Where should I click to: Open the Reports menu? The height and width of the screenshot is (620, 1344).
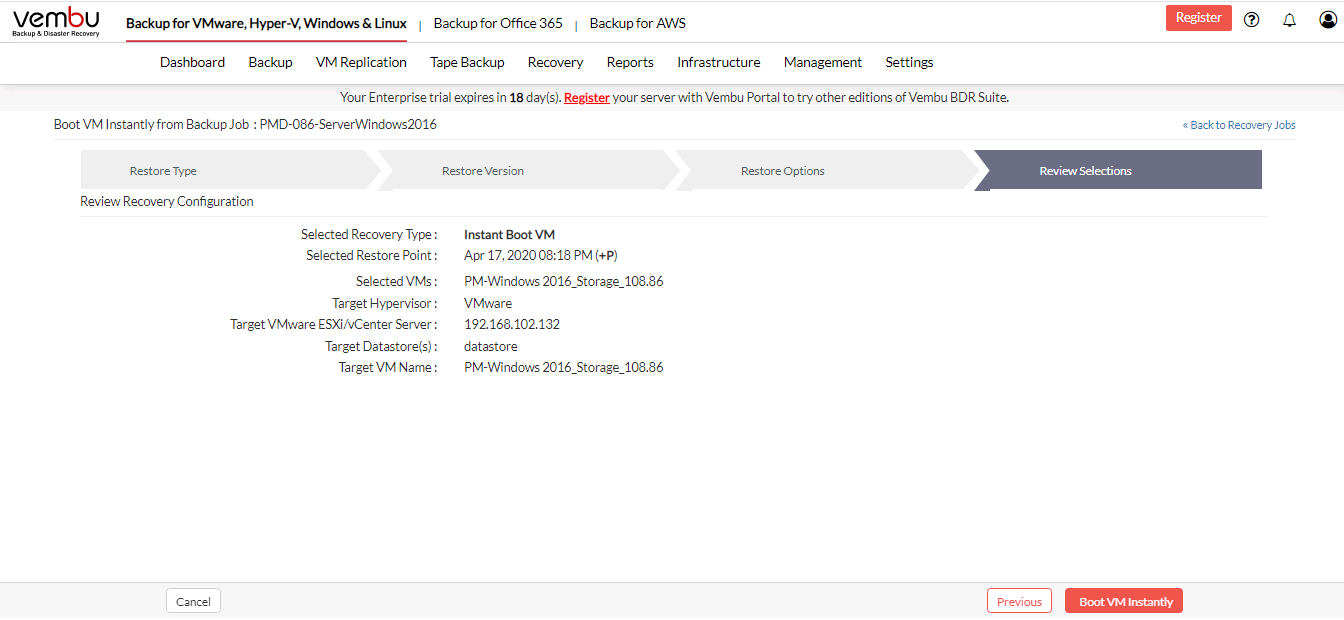[x=630, y=62]
